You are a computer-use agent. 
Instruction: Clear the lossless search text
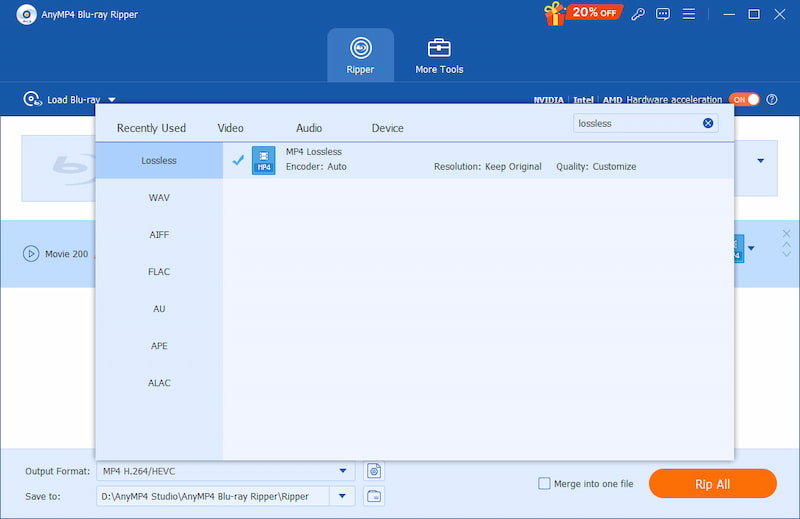[x=708, y=123]
